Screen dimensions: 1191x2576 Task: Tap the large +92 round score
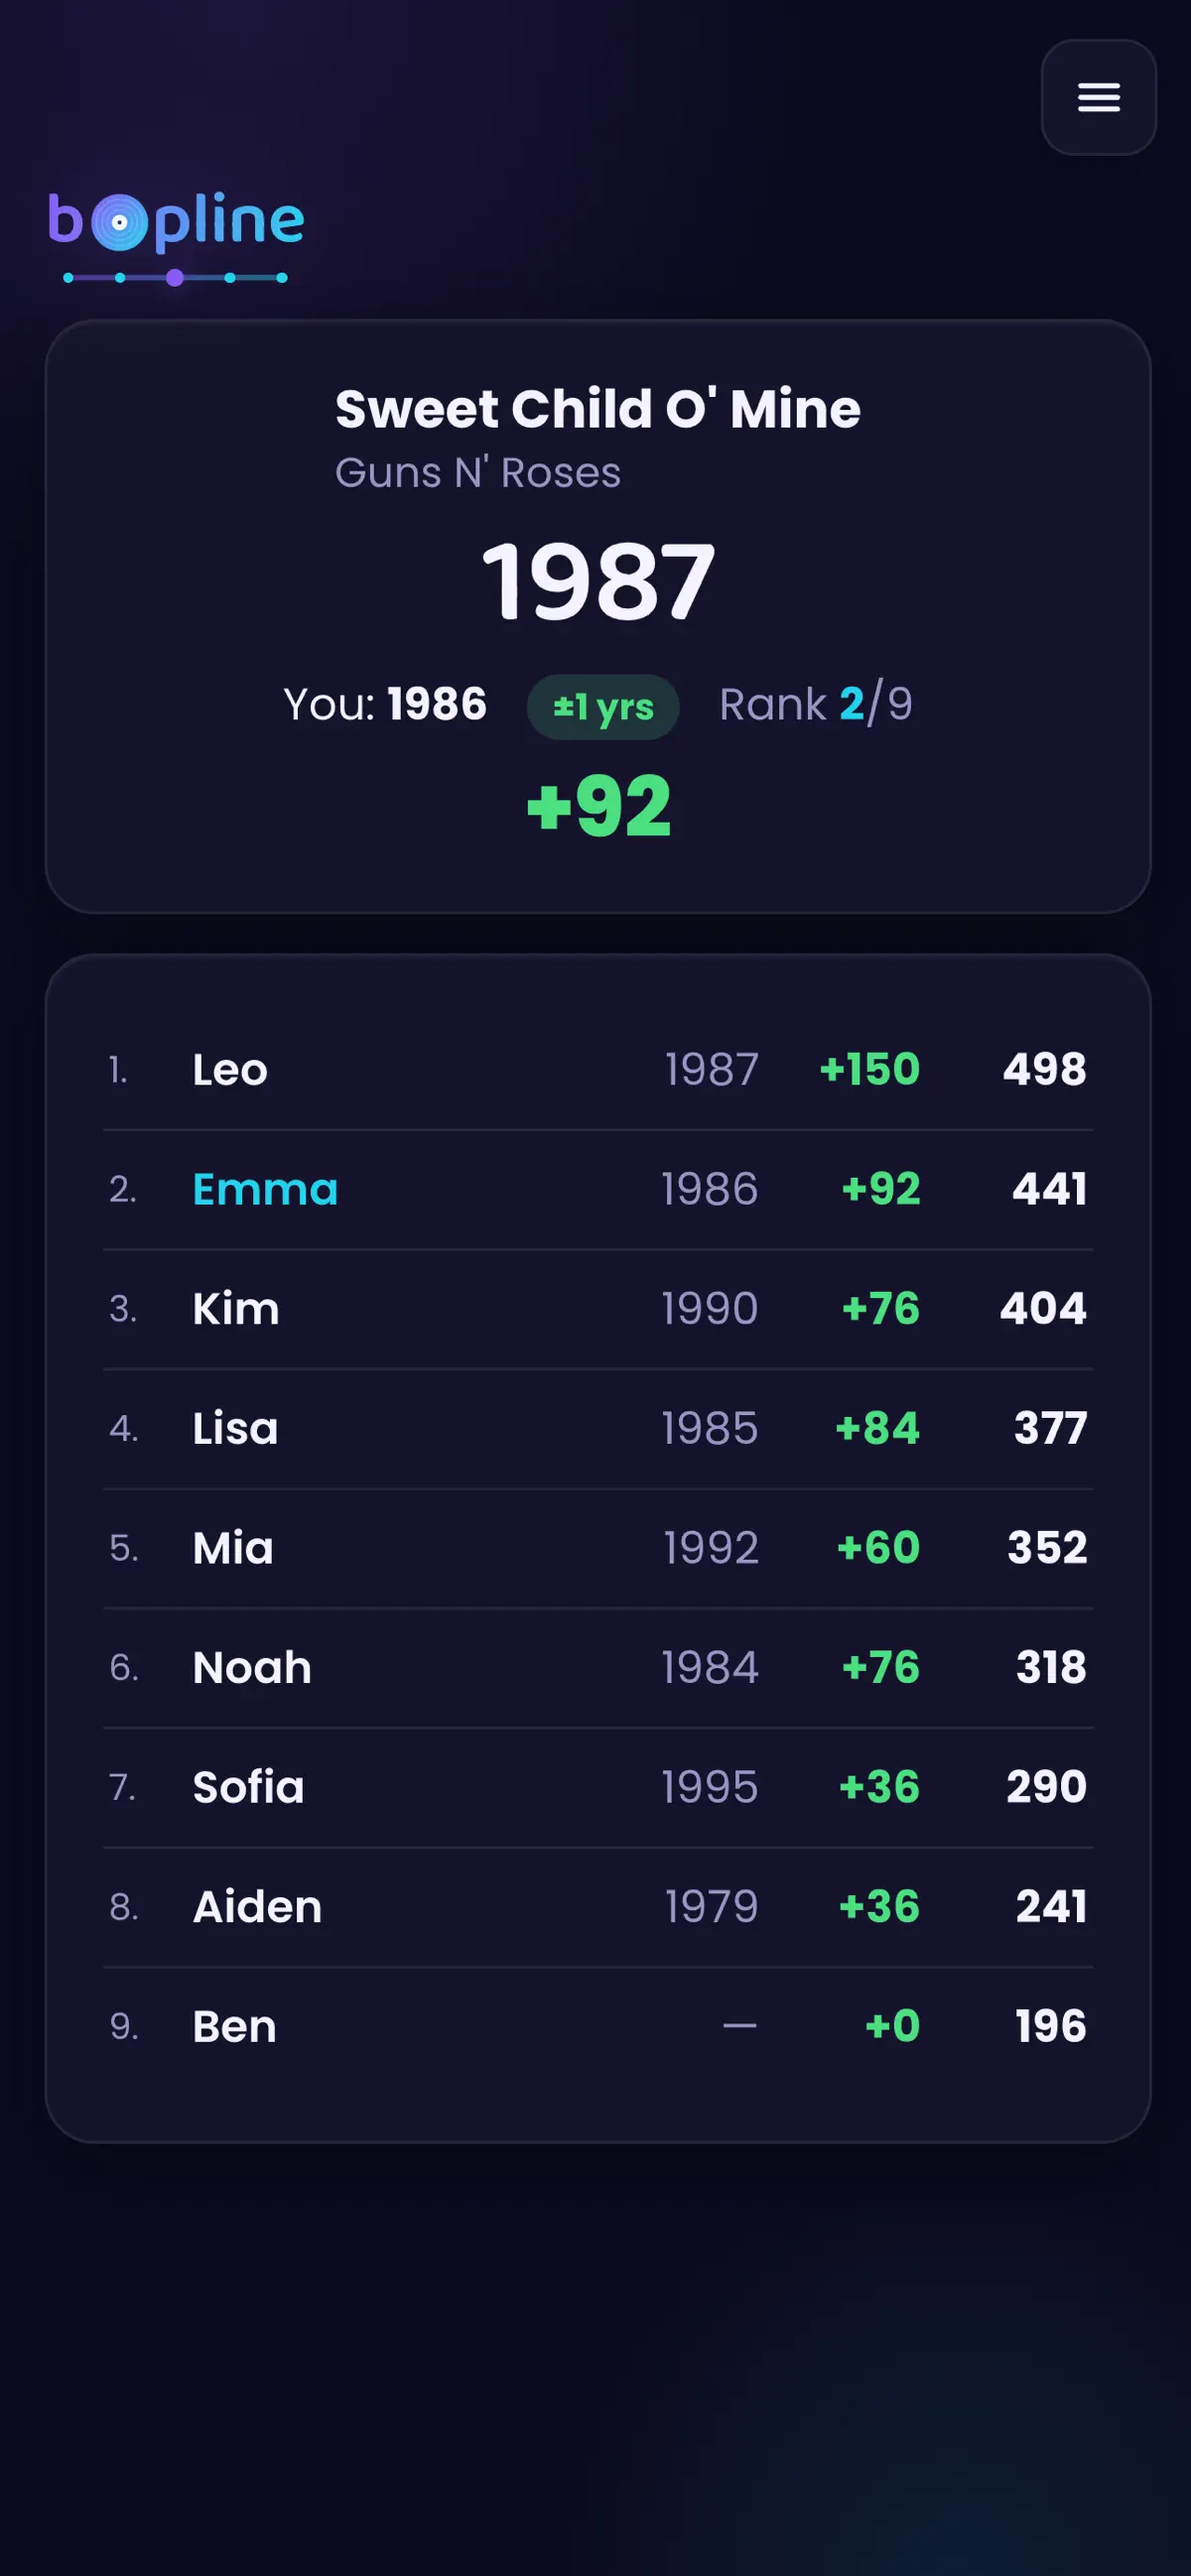tap(598, 806)
